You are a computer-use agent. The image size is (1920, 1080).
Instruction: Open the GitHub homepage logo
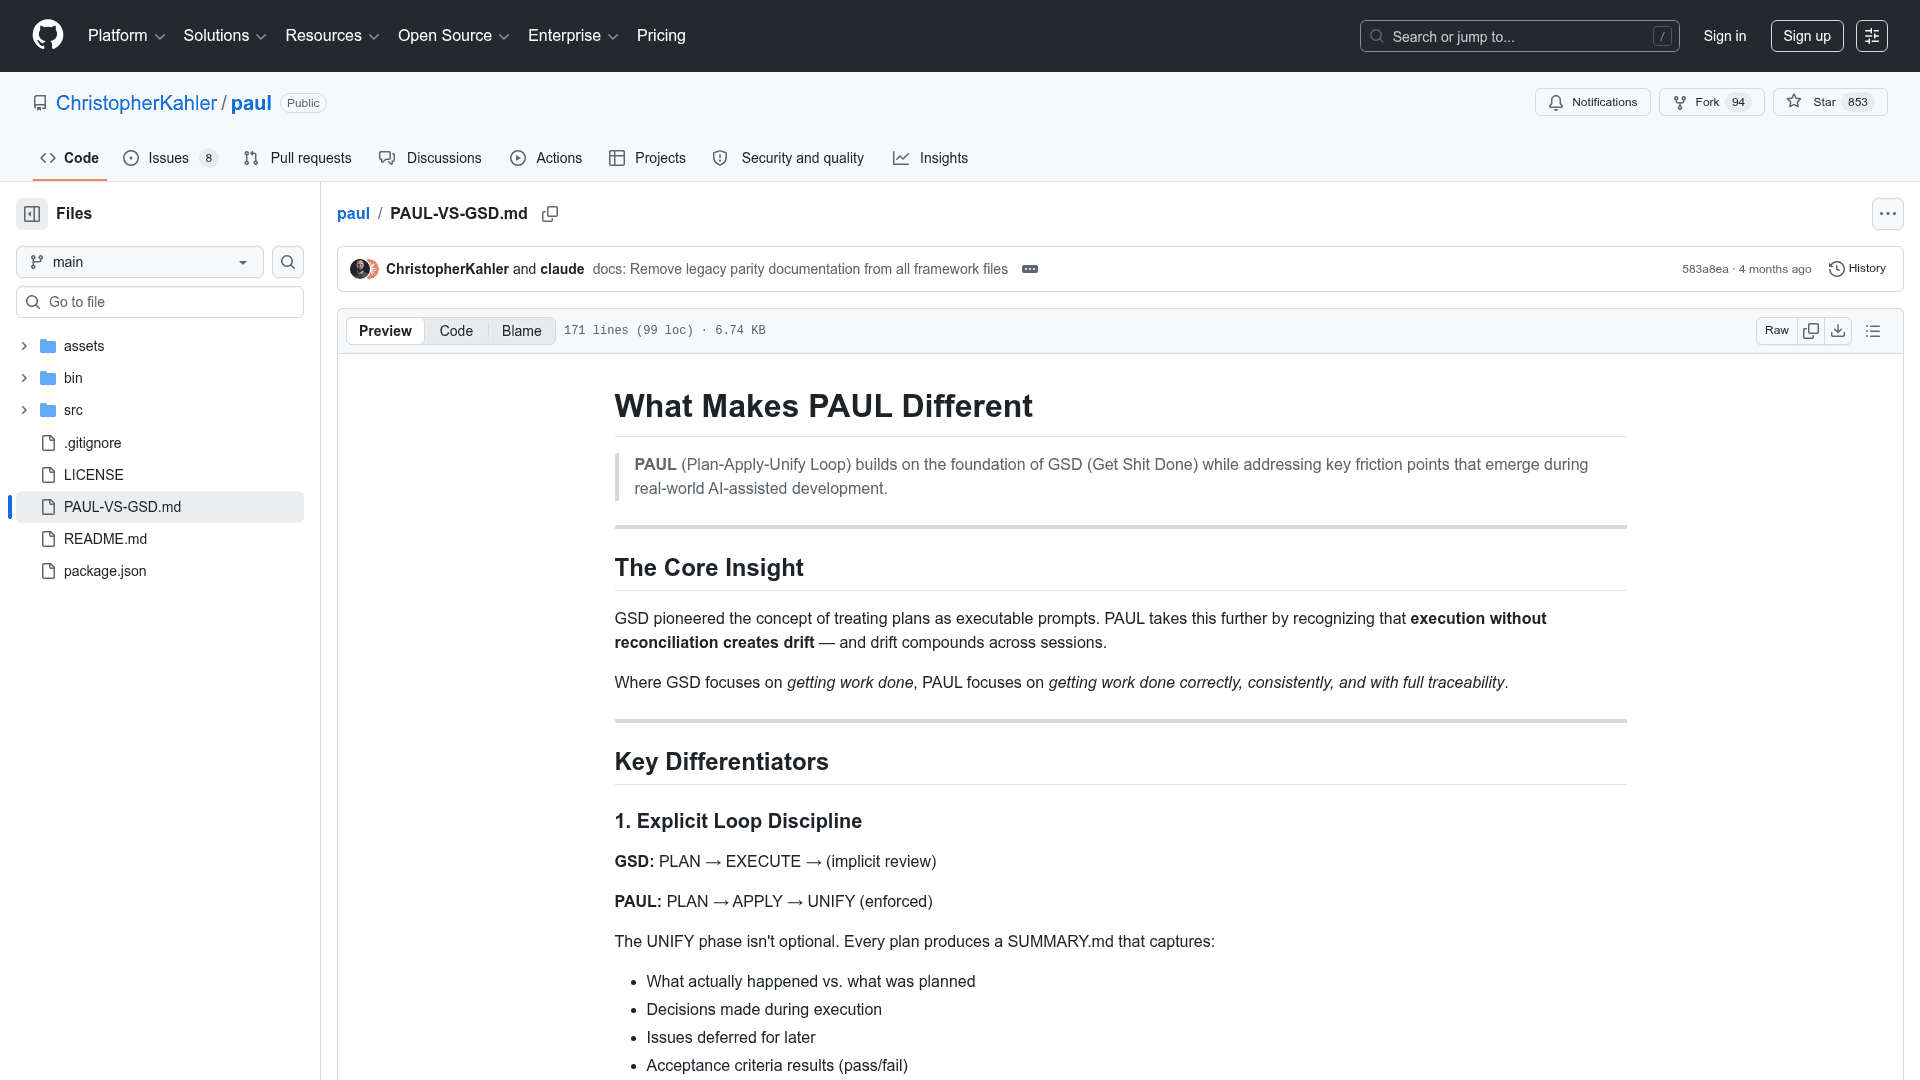[x=48, y=36]
